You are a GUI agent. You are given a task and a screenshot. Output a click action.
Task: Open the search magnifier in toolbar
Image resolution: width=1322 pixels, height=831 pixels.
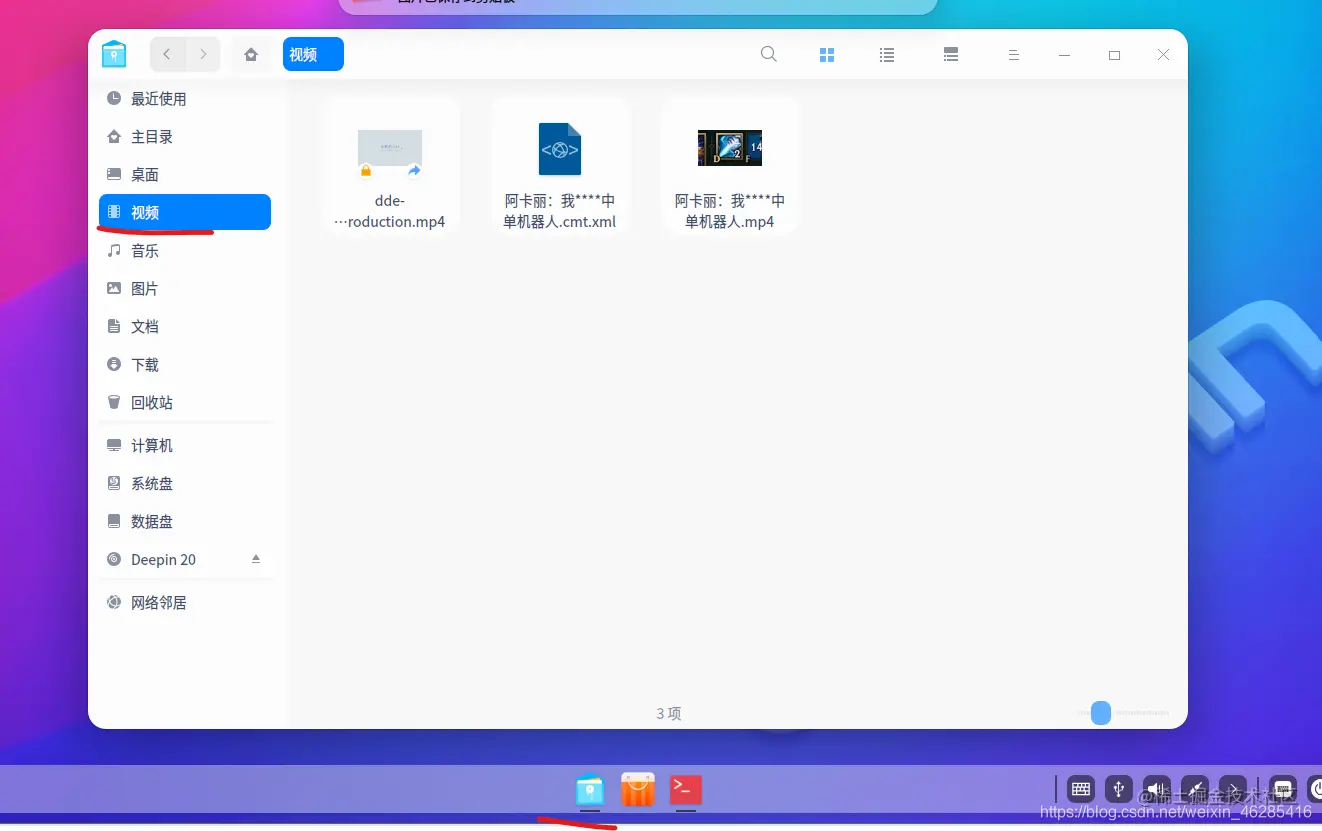768,55
